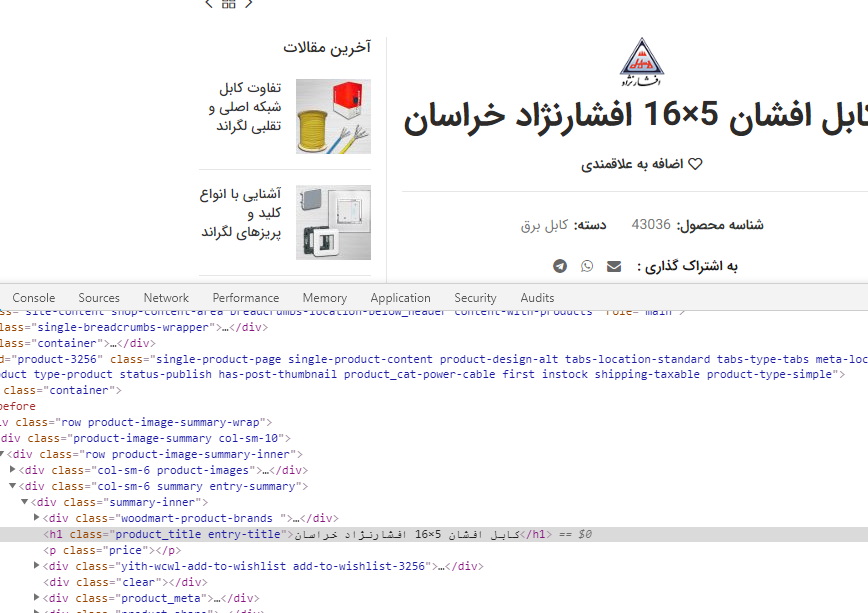Click the 'شناسه محصول:' label

(x=720, y=225)
